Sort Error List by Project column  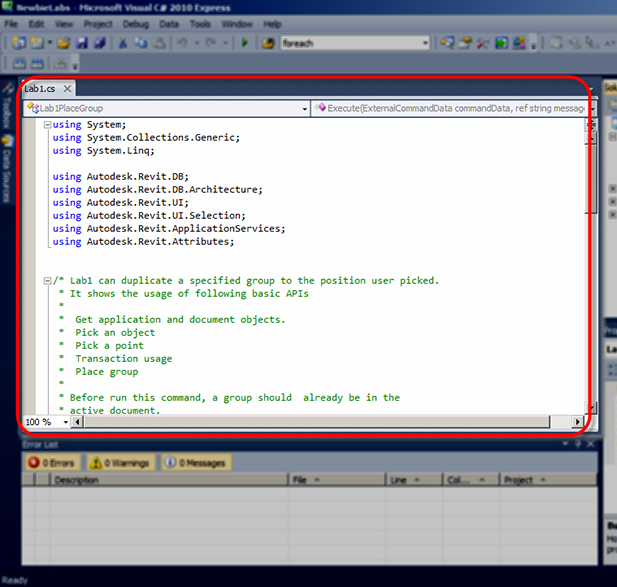point(549,480)
